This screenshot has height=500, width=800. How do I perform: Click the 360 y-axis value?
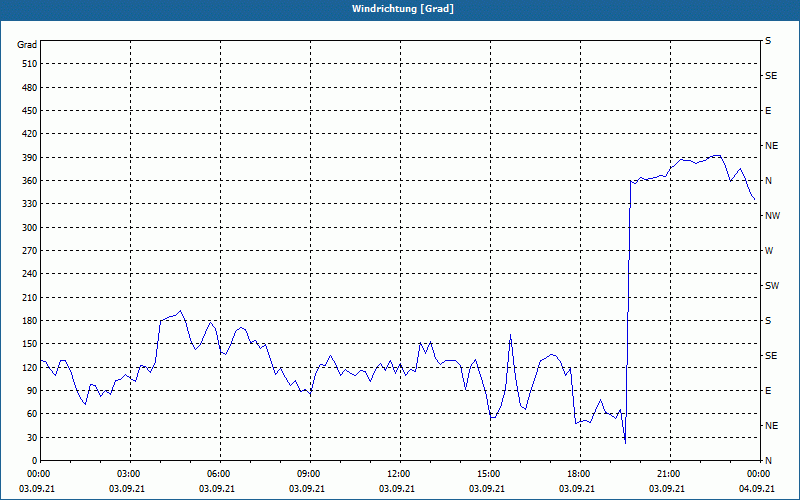pos(30,181)
